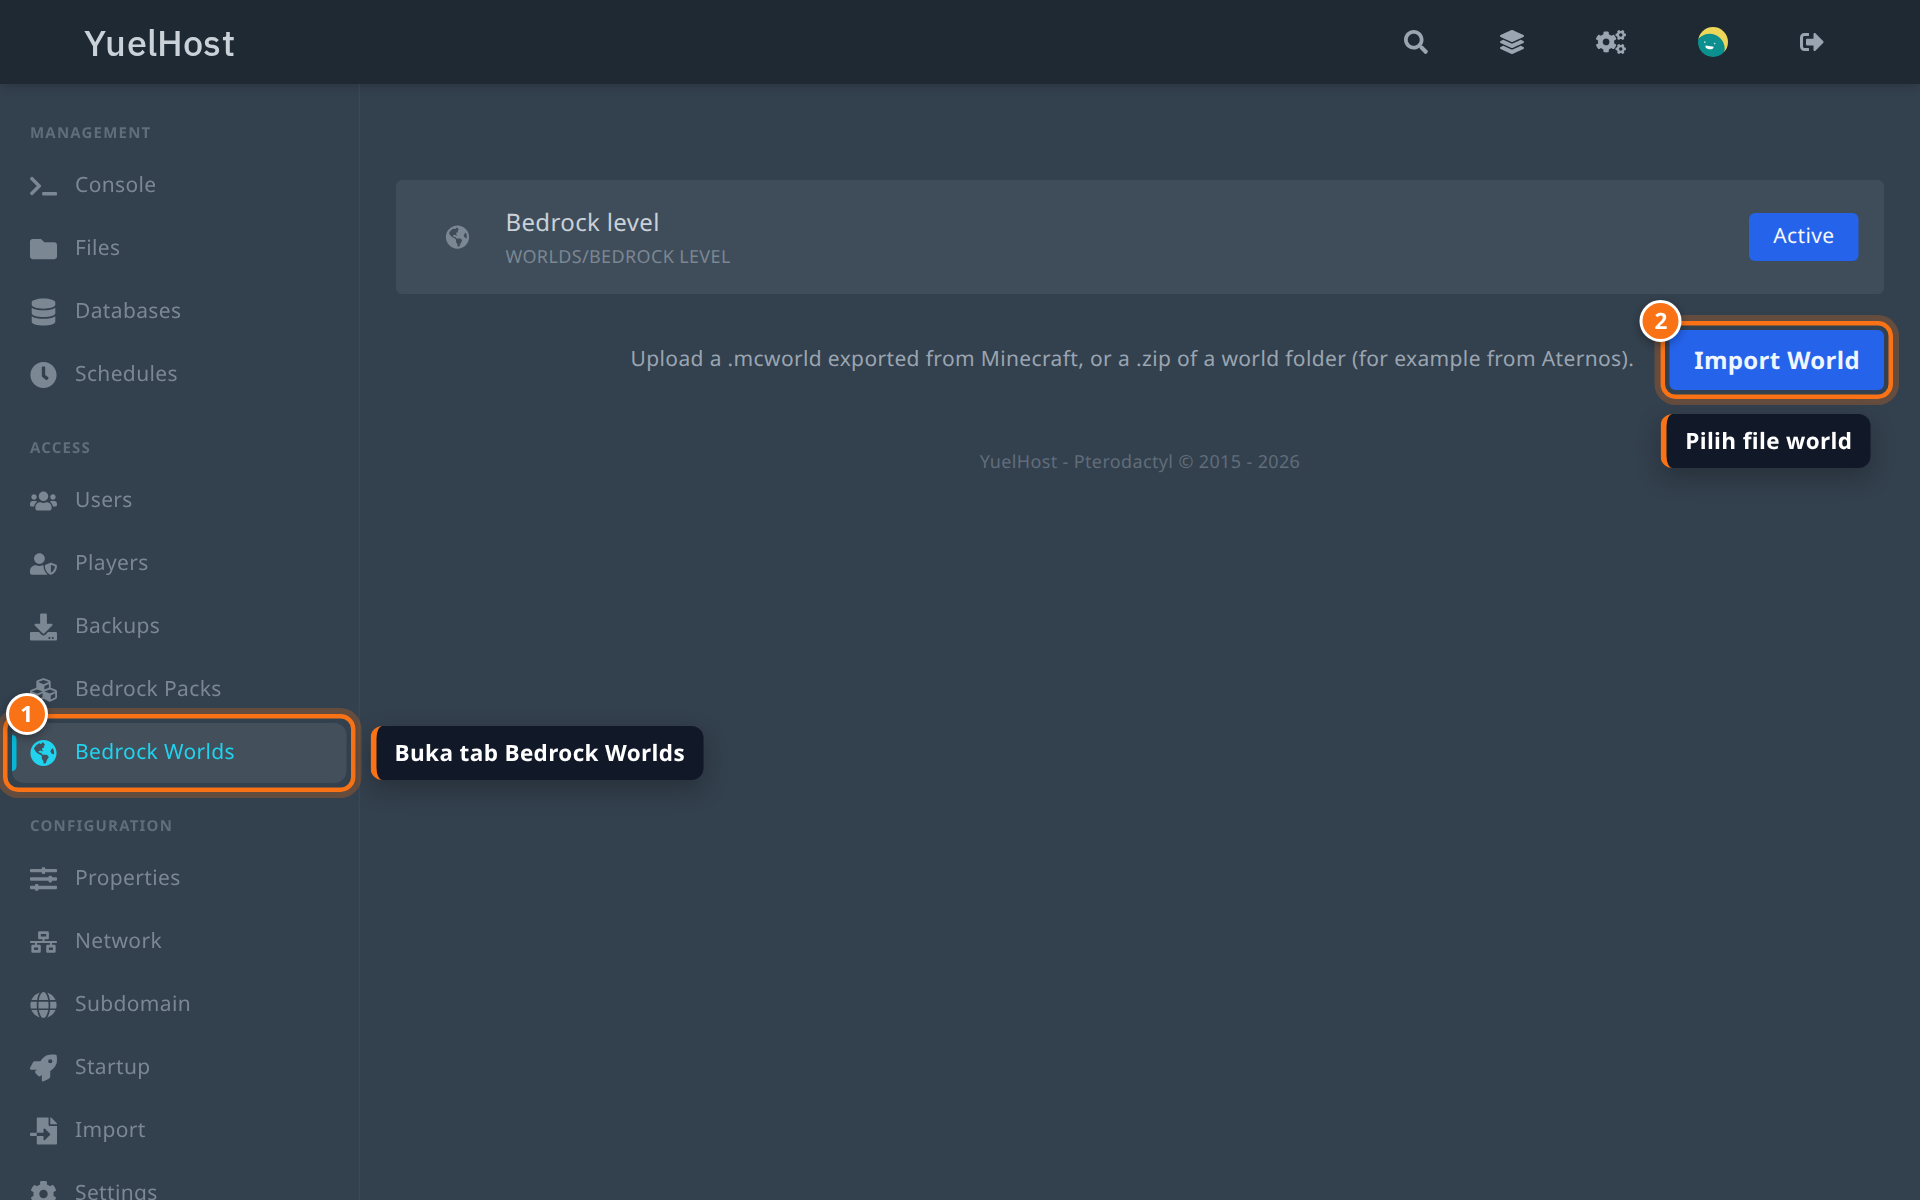1920x1200 pixels.
Task: Click the Databases cylinder icon
Action: coord(43,311)
